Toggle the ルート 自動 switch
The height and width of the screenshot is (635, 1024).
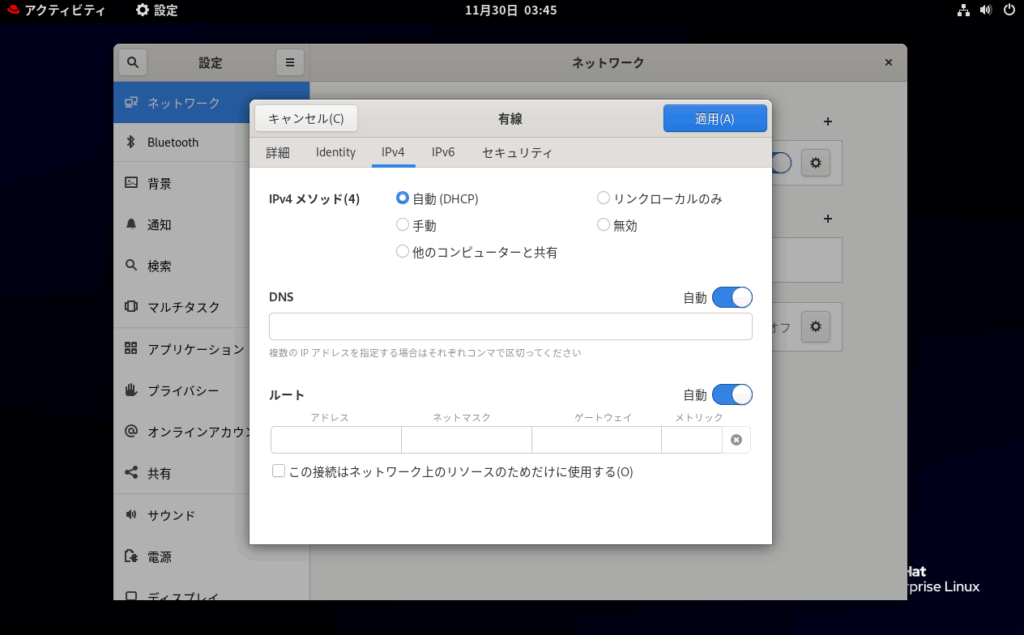(x=732, y=395)
